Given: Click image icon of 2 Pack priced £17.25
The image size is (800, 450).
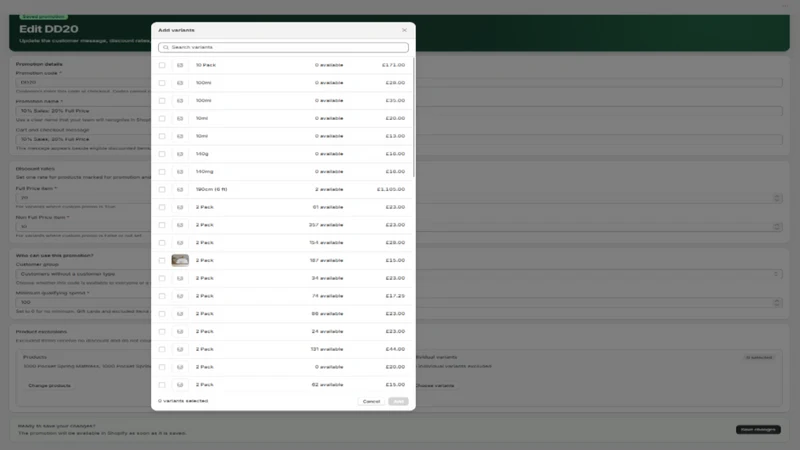Looking at the screenshot, I should click(180, 296).
